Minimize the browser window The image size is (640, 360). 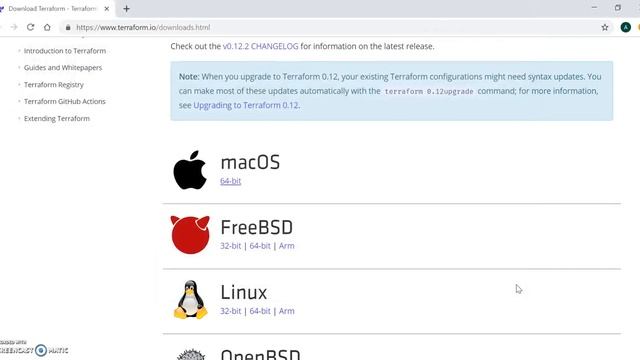594,8
